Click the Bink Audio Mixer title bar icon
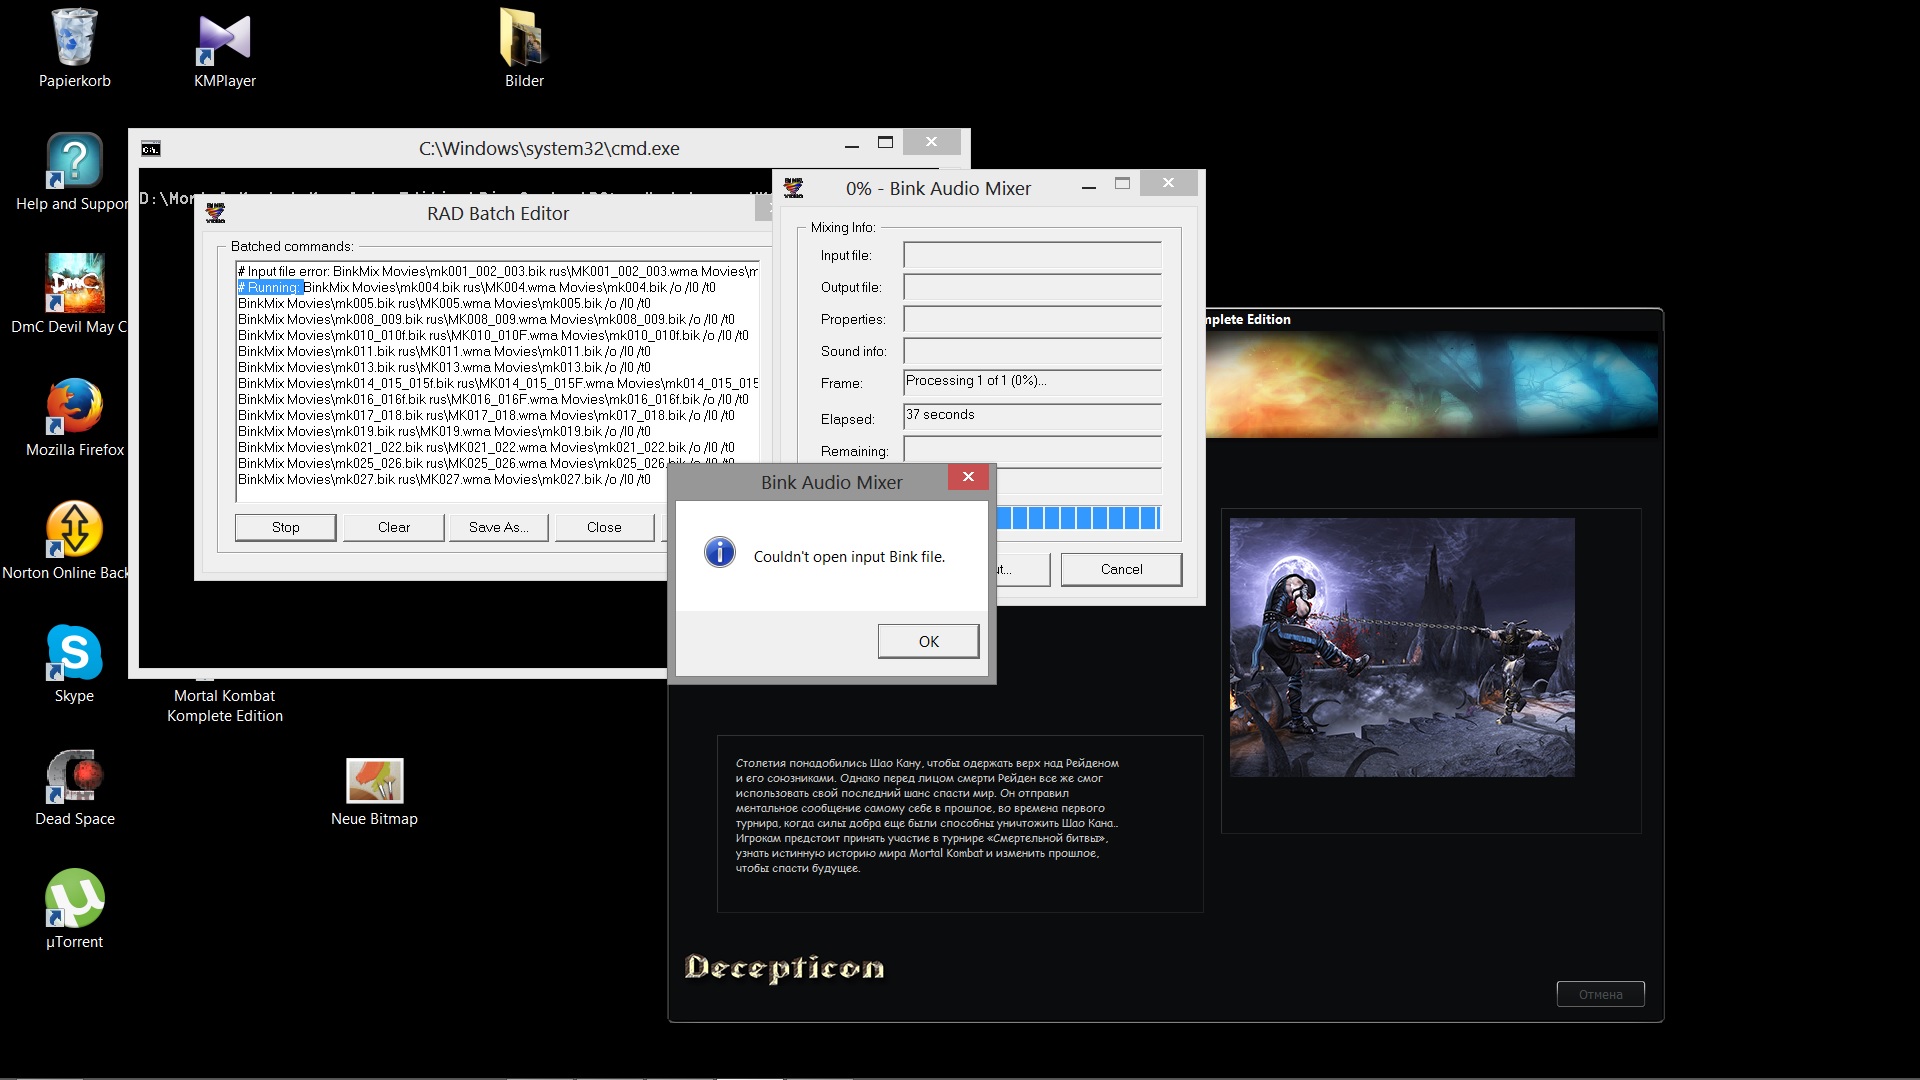 pos(793,188)
